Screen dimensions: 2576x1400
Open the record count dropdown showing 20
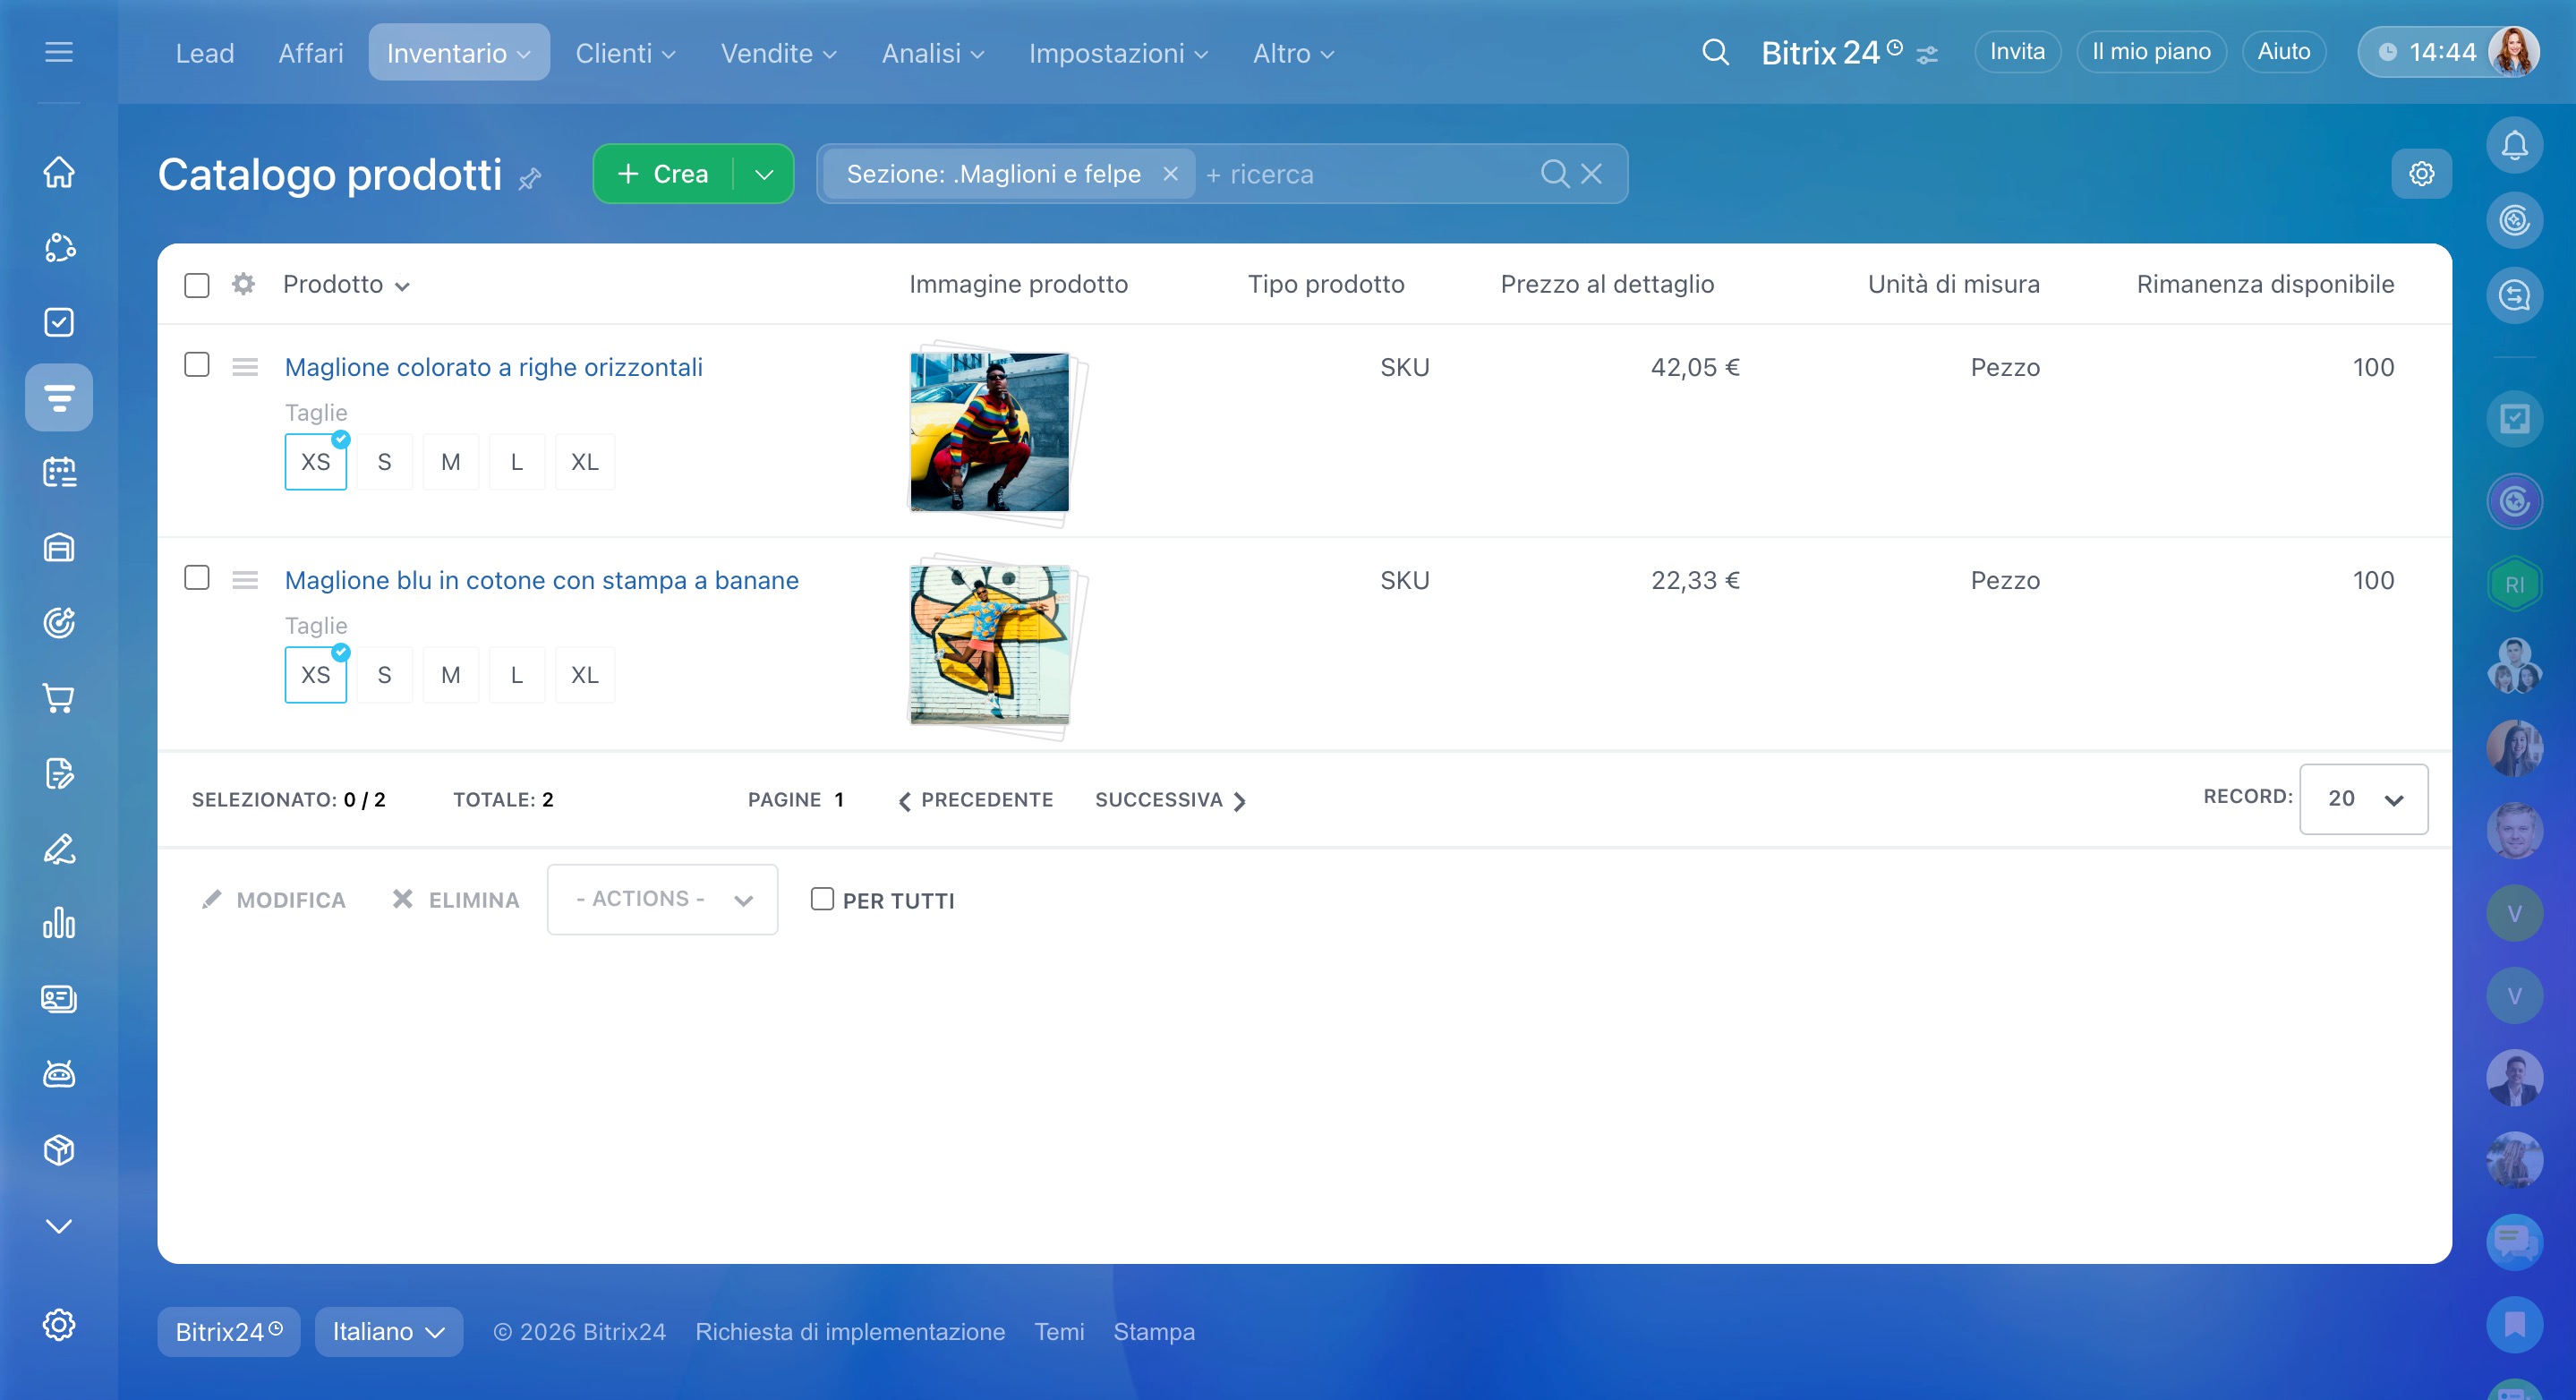[x=2362, y=799]
